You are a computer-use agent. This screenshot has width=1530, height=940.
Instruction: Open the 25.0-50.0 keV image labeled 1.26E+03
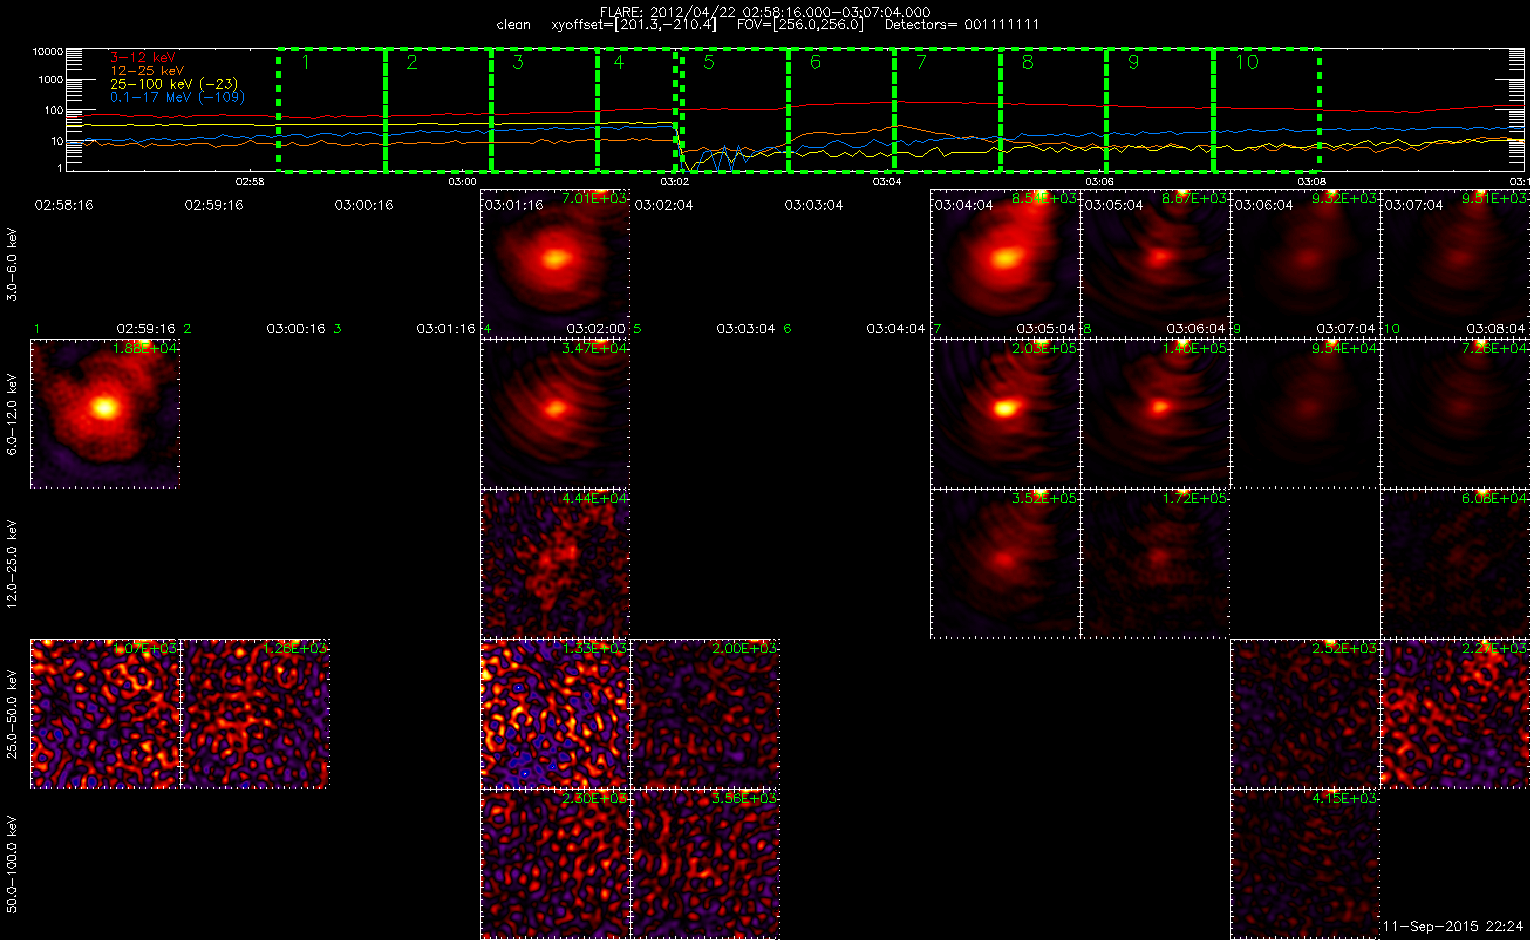click(x=255, y=714)
